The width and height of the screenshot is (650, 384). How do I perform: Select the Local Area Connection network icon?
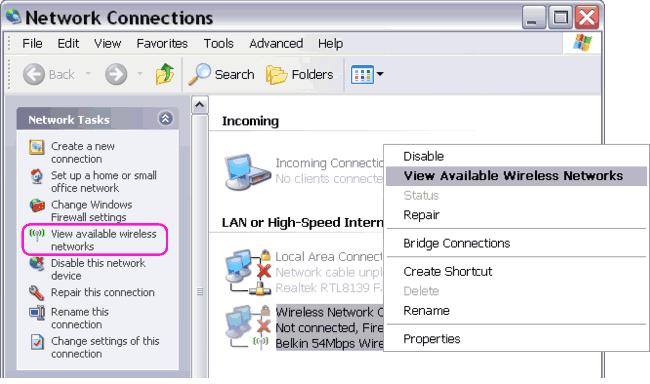point(247,272)
